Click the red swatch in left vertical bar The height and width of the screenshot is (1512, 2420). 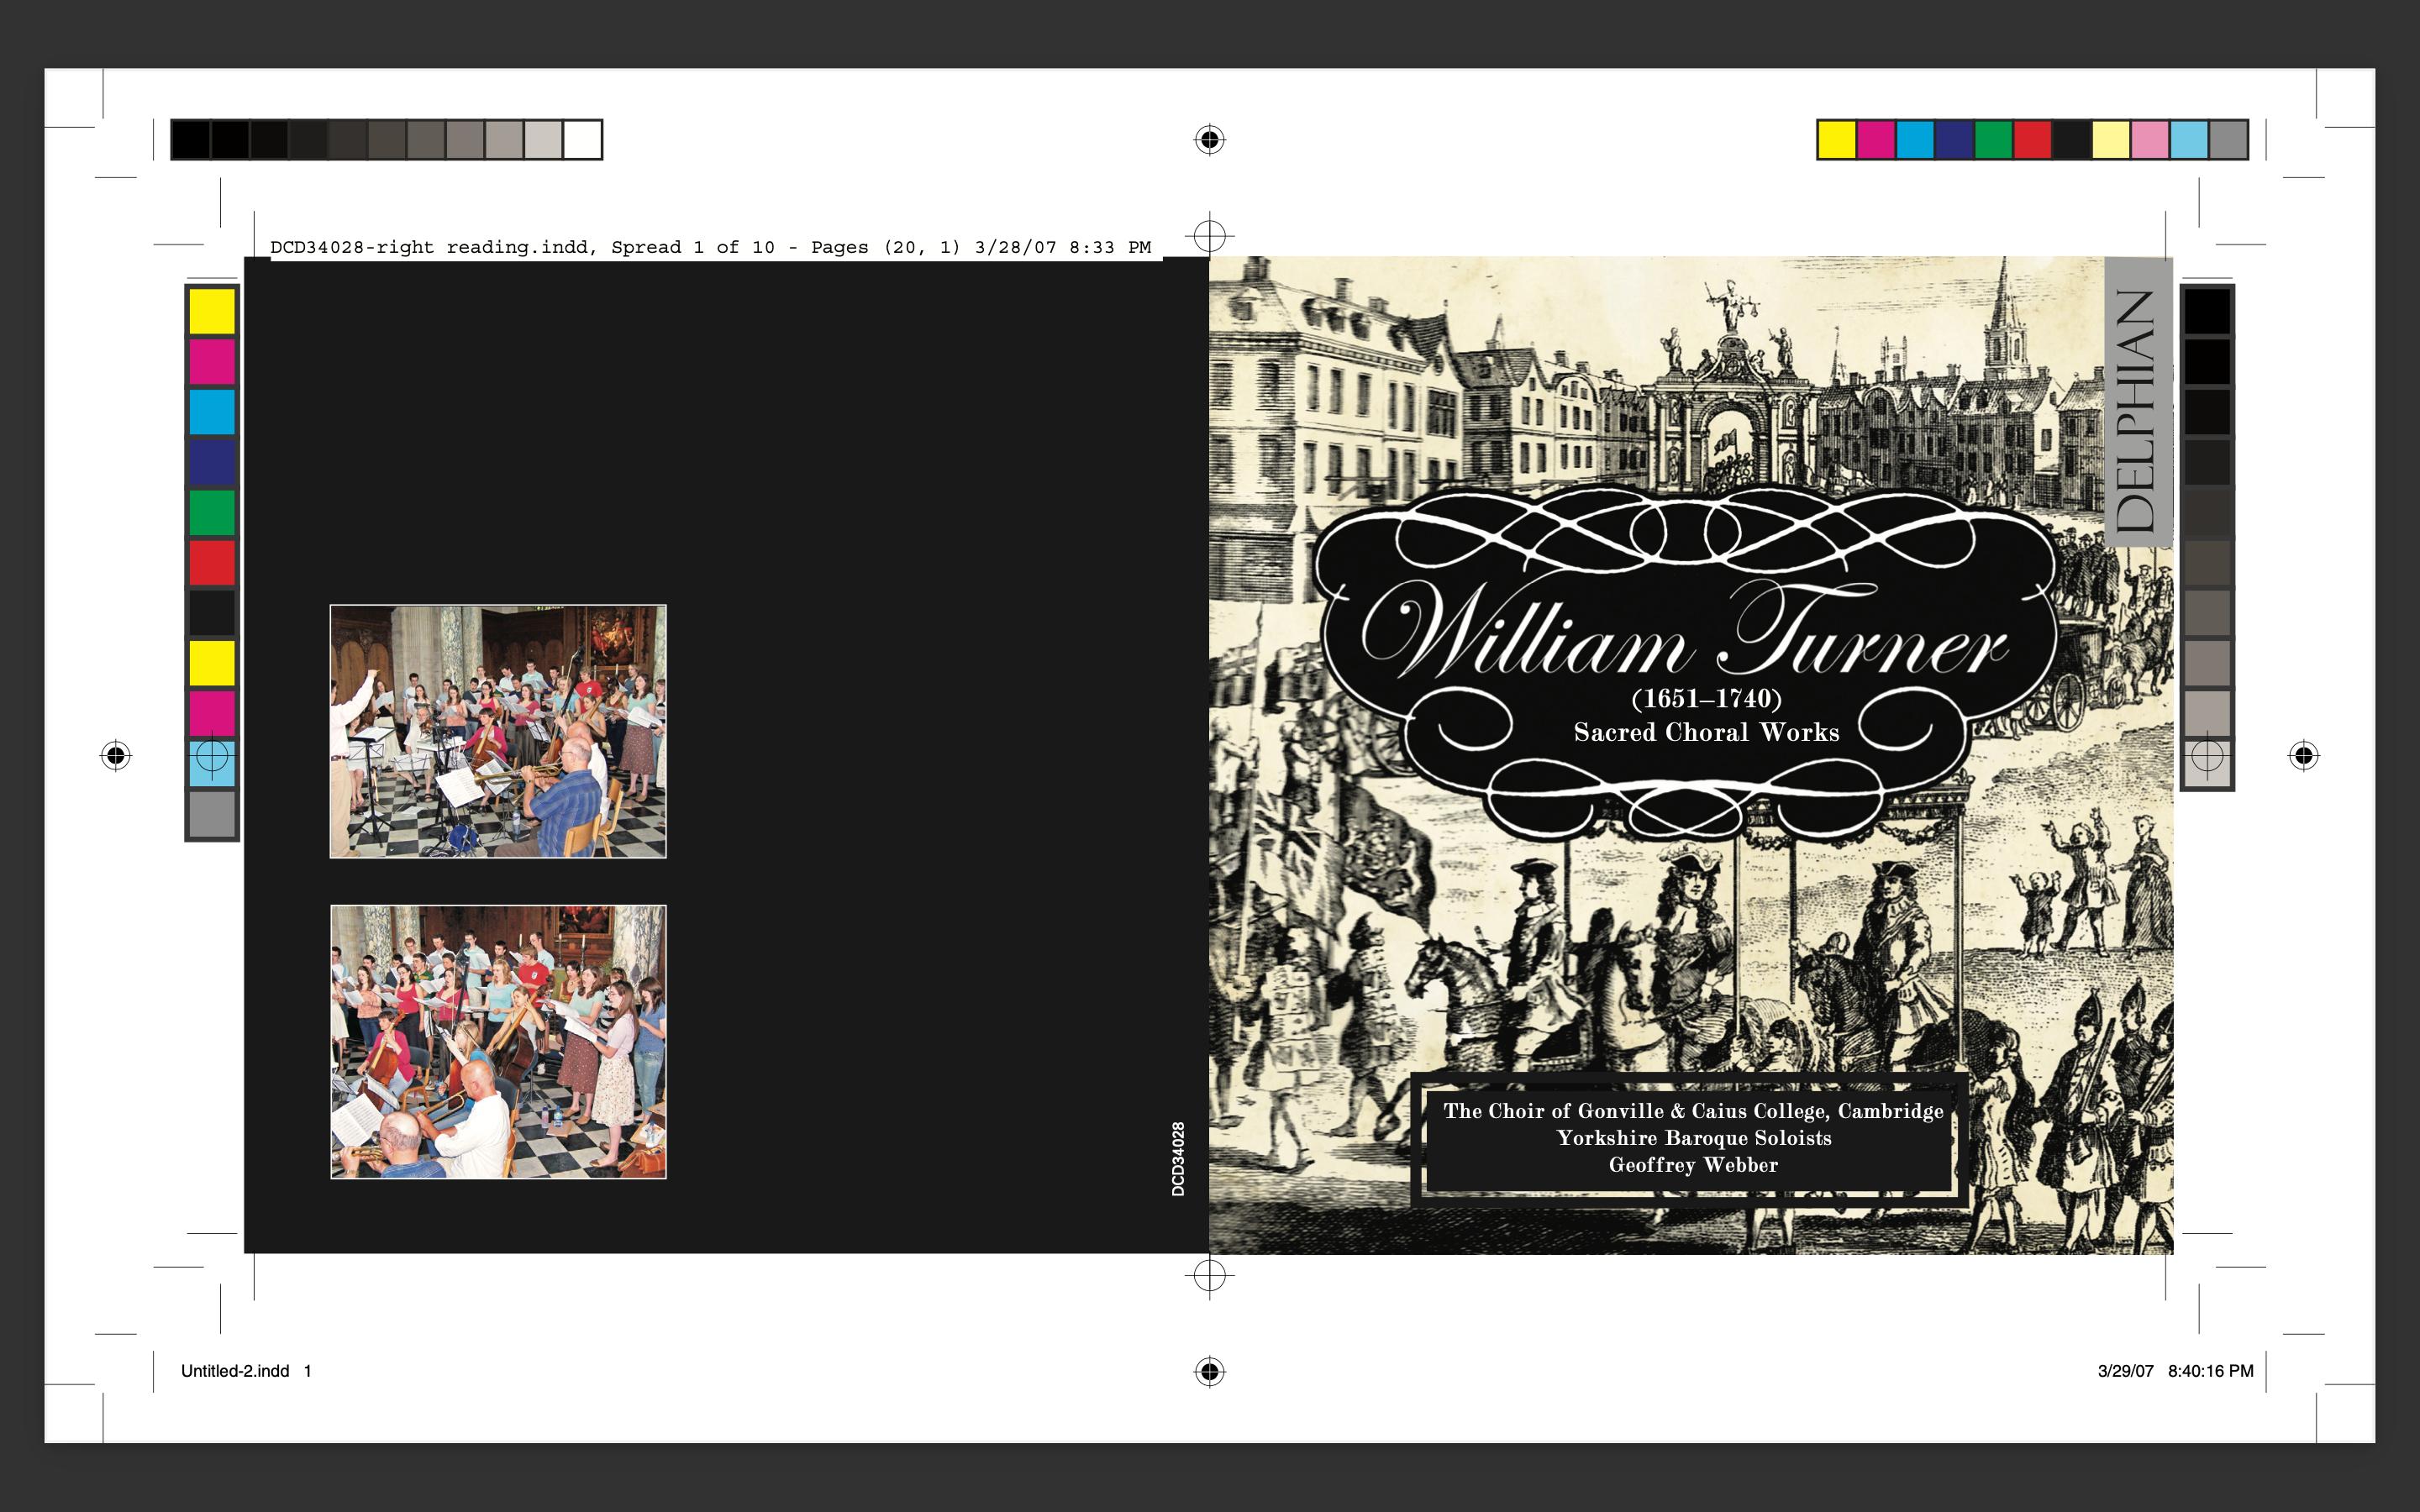(212, 562)
